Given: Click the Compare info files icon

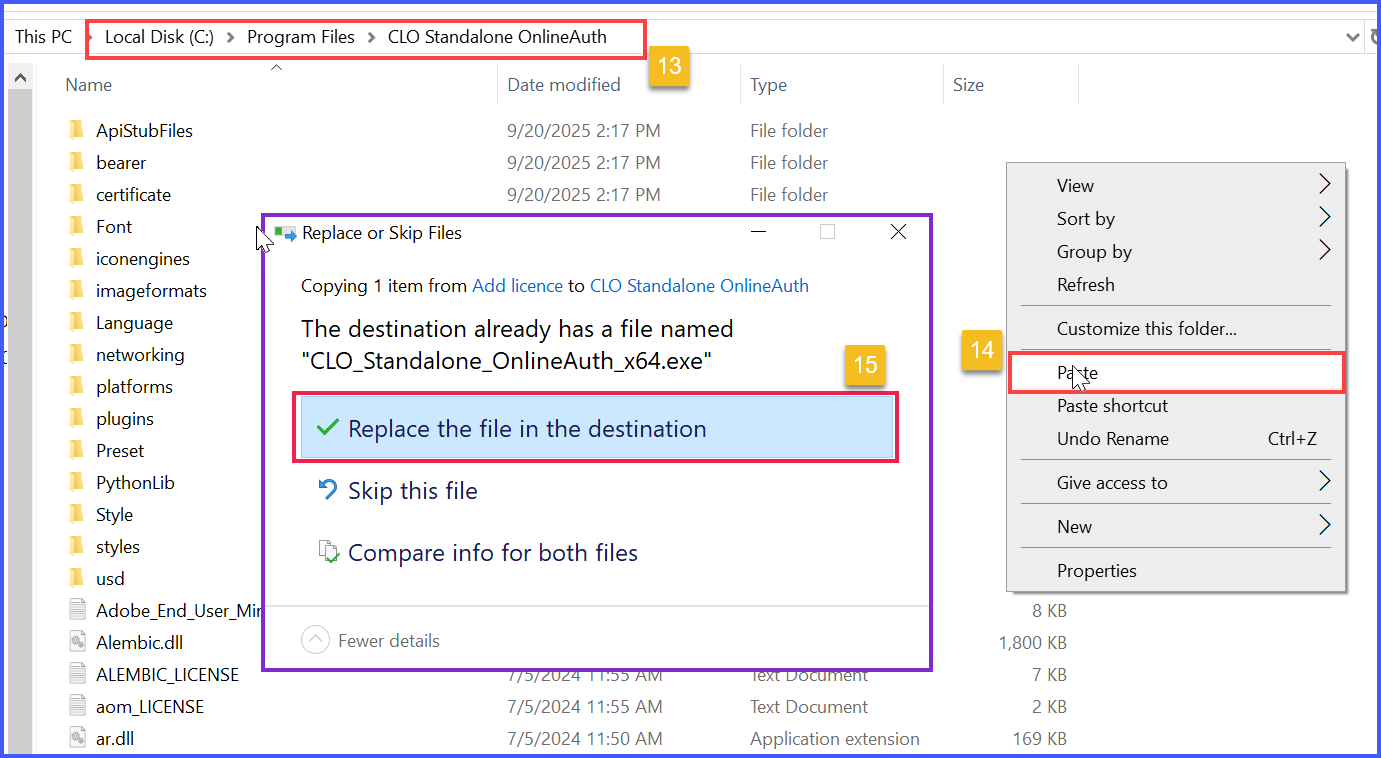Looking at the screenshot, I should [x=328, y=553].
